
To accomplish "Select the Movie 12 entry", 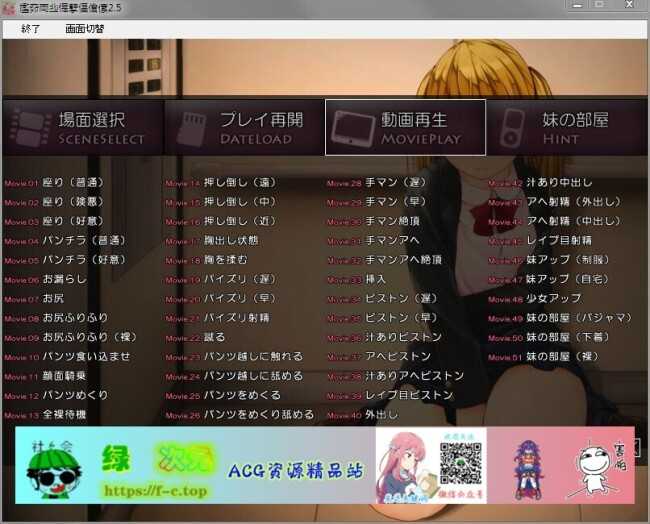I will tap(56, 395).
